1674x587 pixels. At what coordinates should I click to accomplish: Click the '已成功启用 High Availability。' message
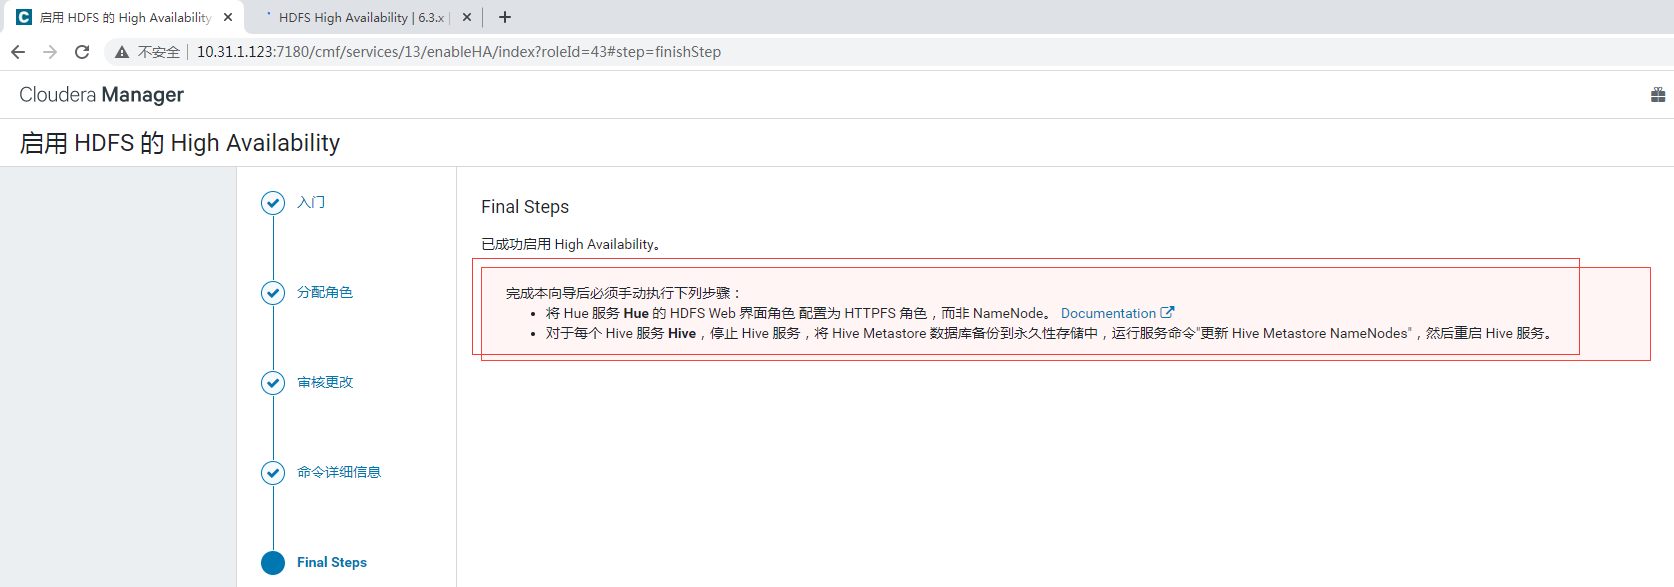571,244
